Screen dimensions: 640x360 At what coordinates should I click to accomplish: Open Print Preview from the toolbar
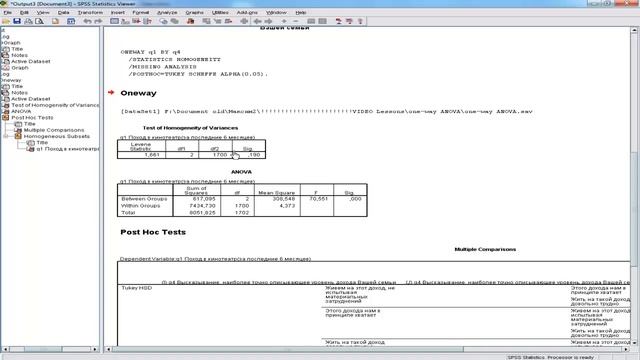39,21
